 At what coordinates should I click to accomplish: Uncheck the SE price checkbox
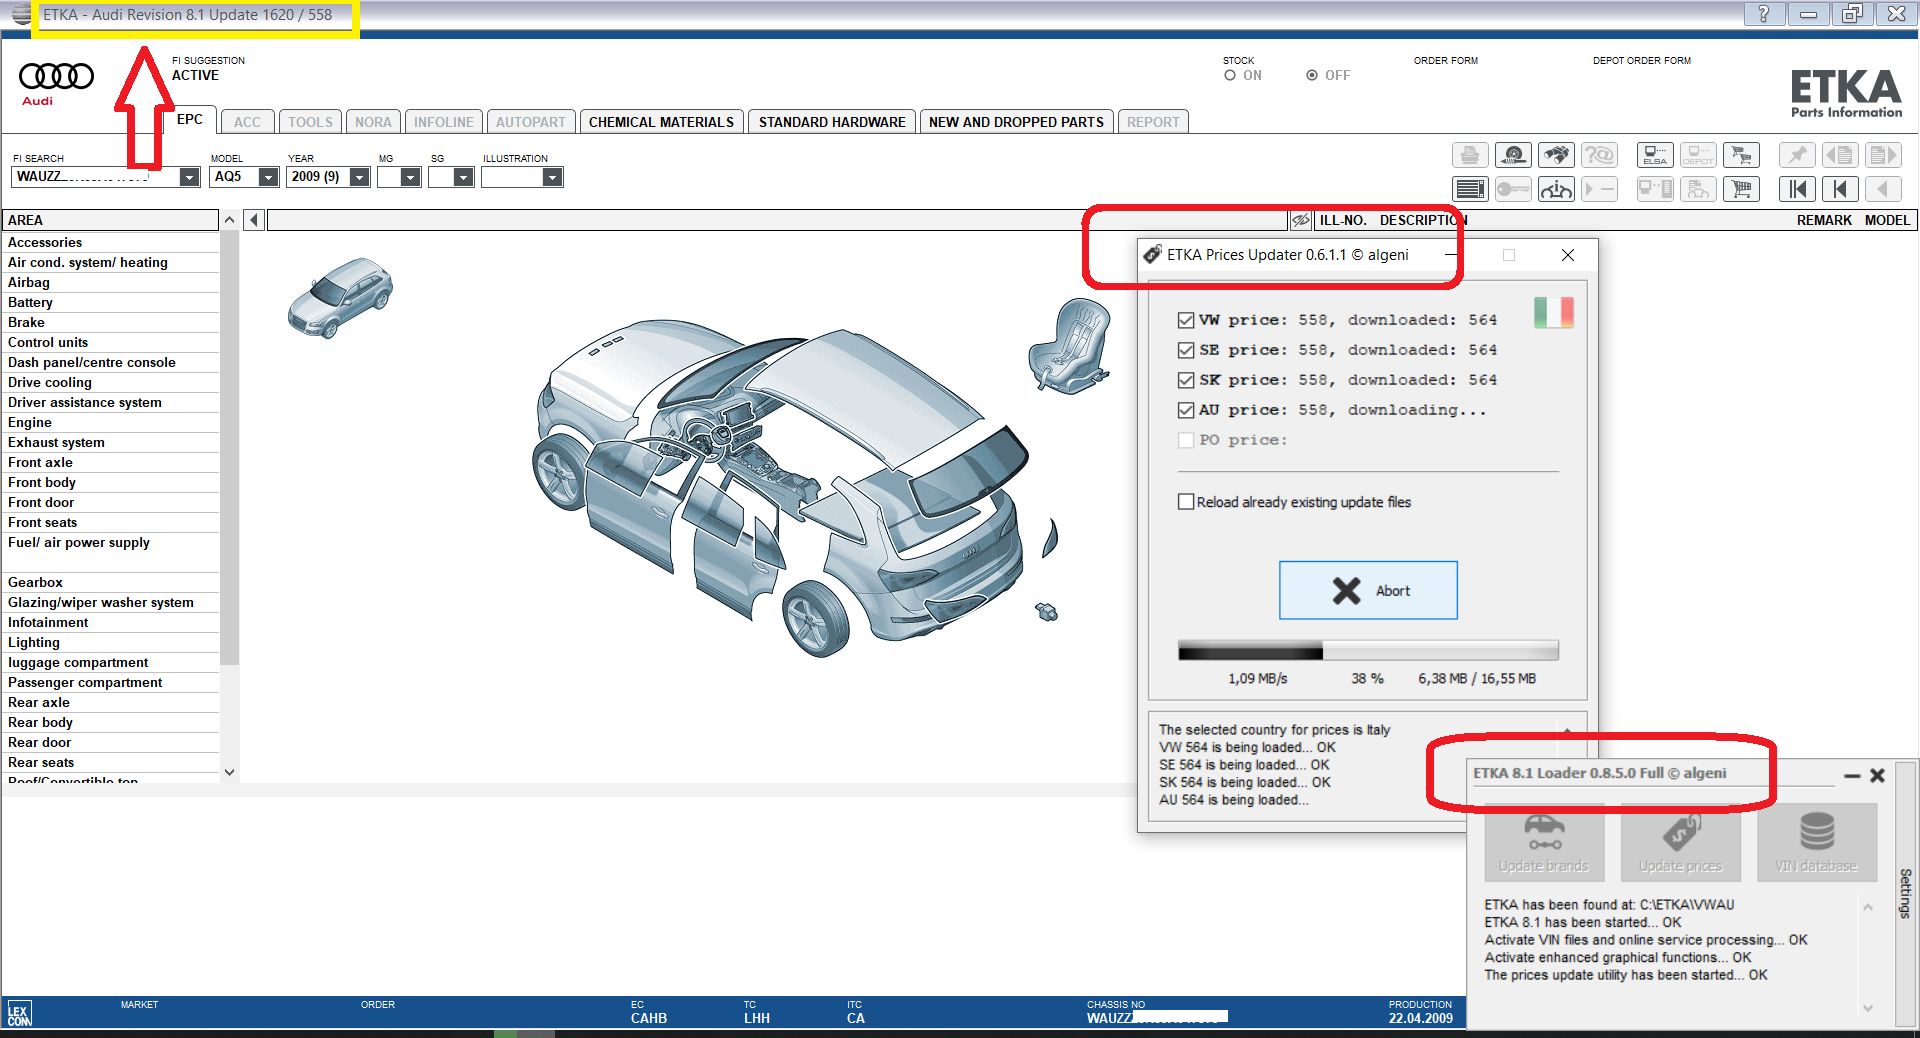tap(1186, 350)
